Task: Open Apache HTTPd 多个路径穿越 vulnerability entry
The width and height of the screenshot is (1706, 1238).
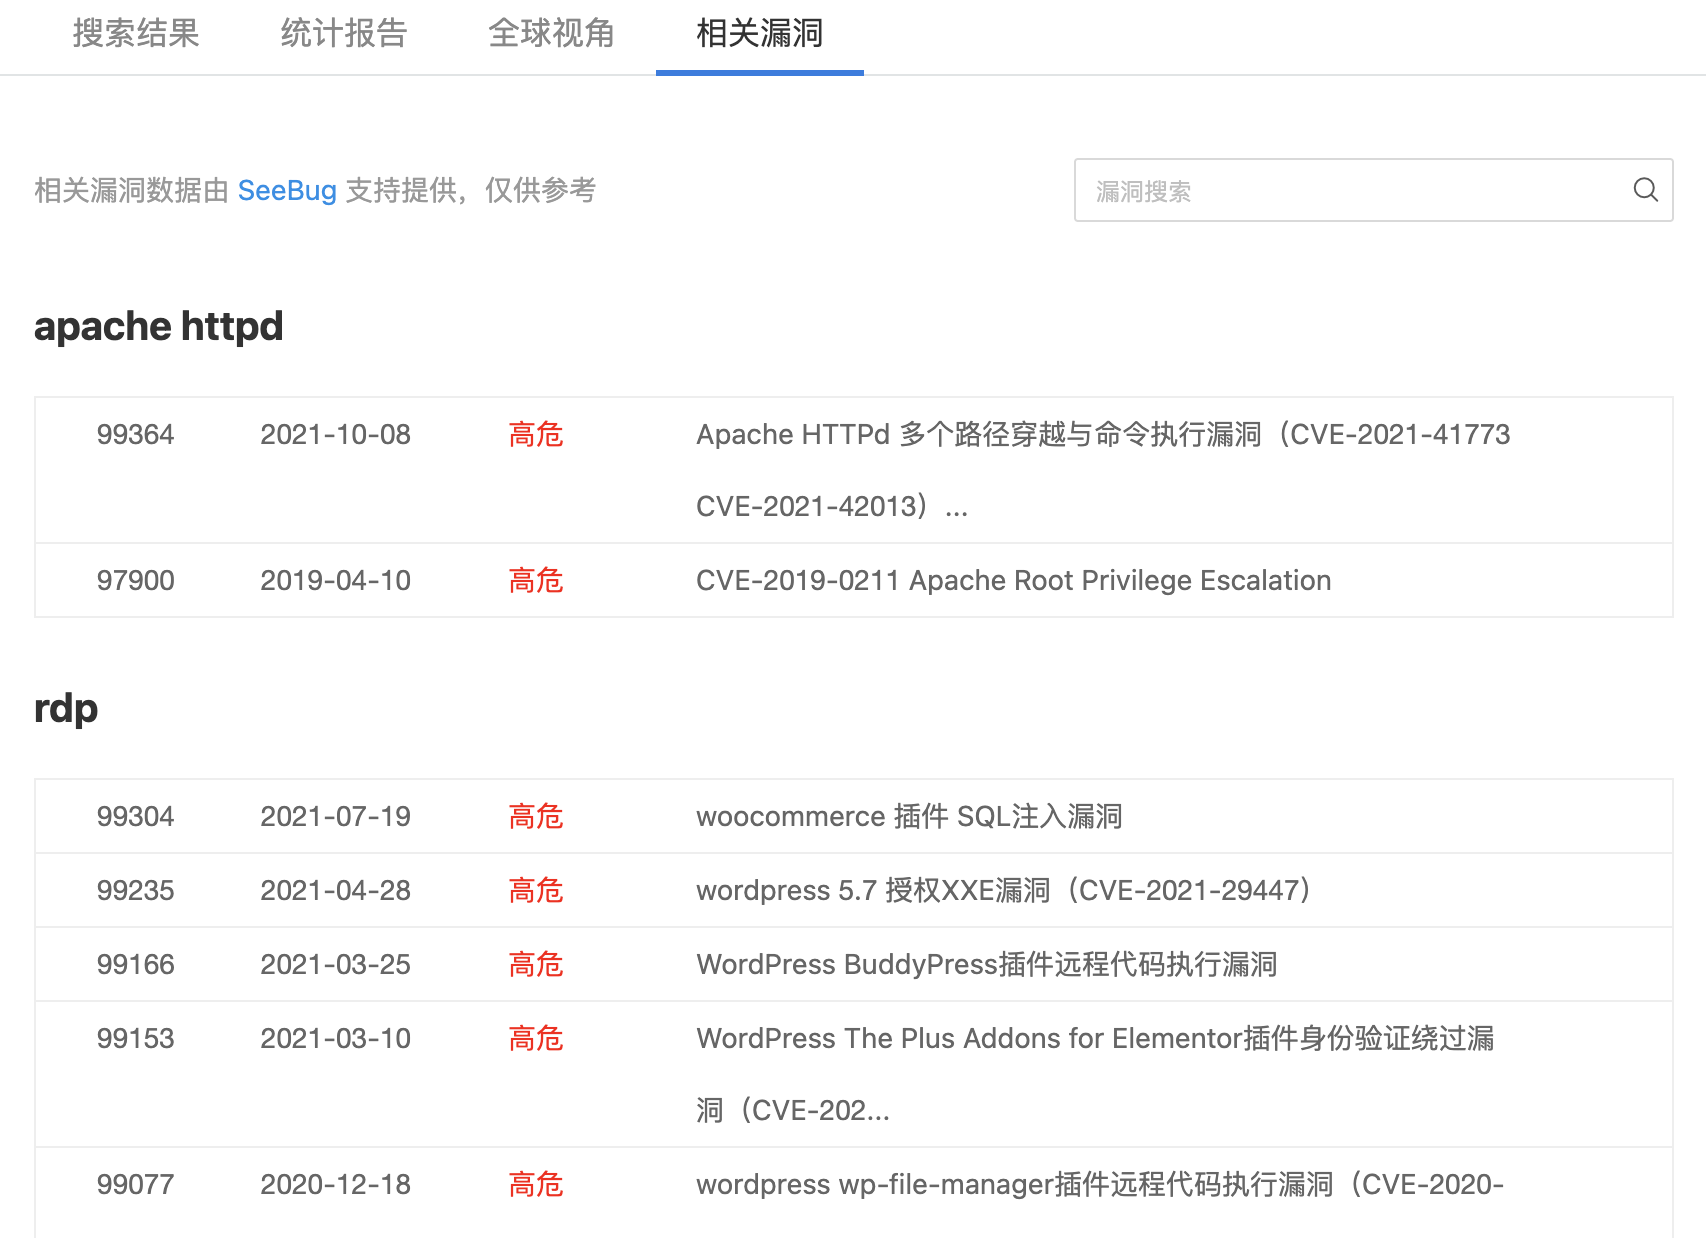Action: 1103,470
